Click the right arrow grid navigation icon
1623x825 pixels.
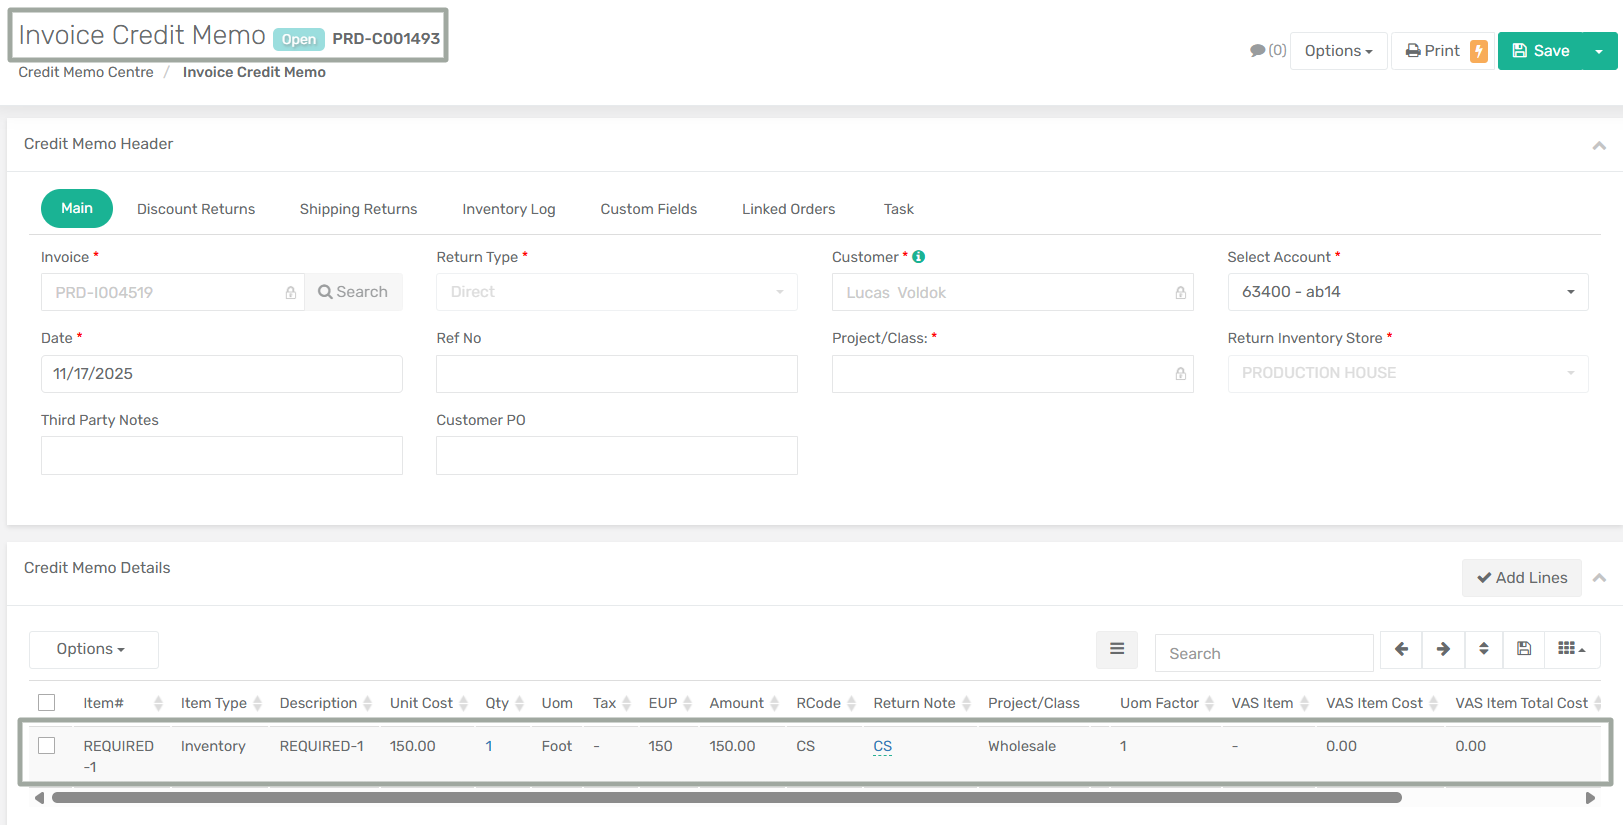point(1443,649)
